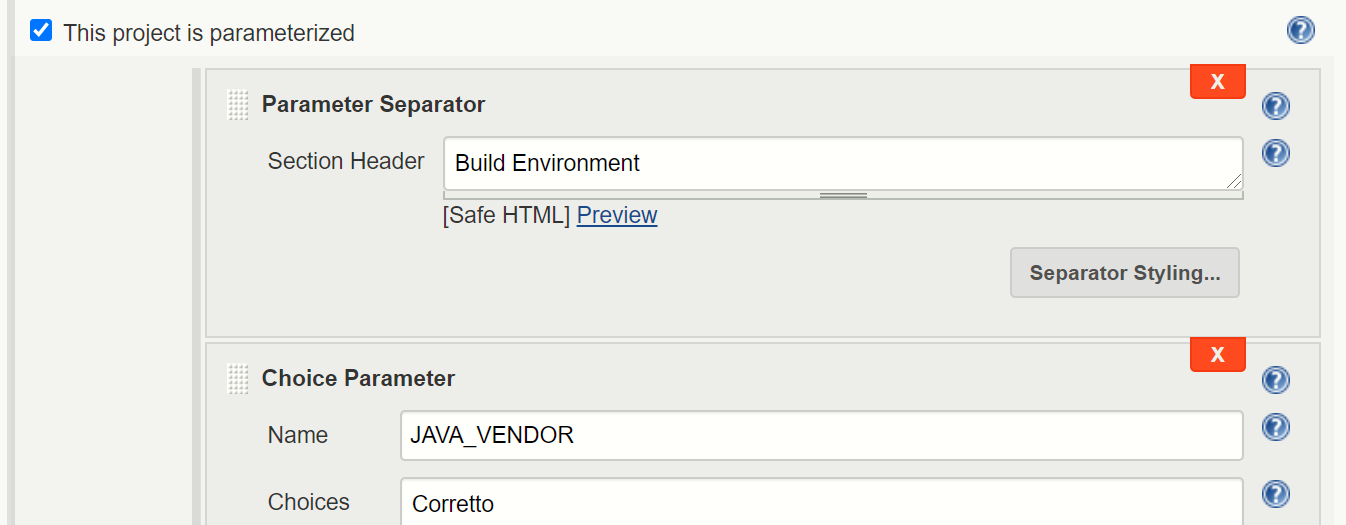Image resolution: width=1346 pixels, height=525 pixels.
Task: Uncheck This project is parameterized checkbox
Action: pyautogui.click(x=41, y=31)
